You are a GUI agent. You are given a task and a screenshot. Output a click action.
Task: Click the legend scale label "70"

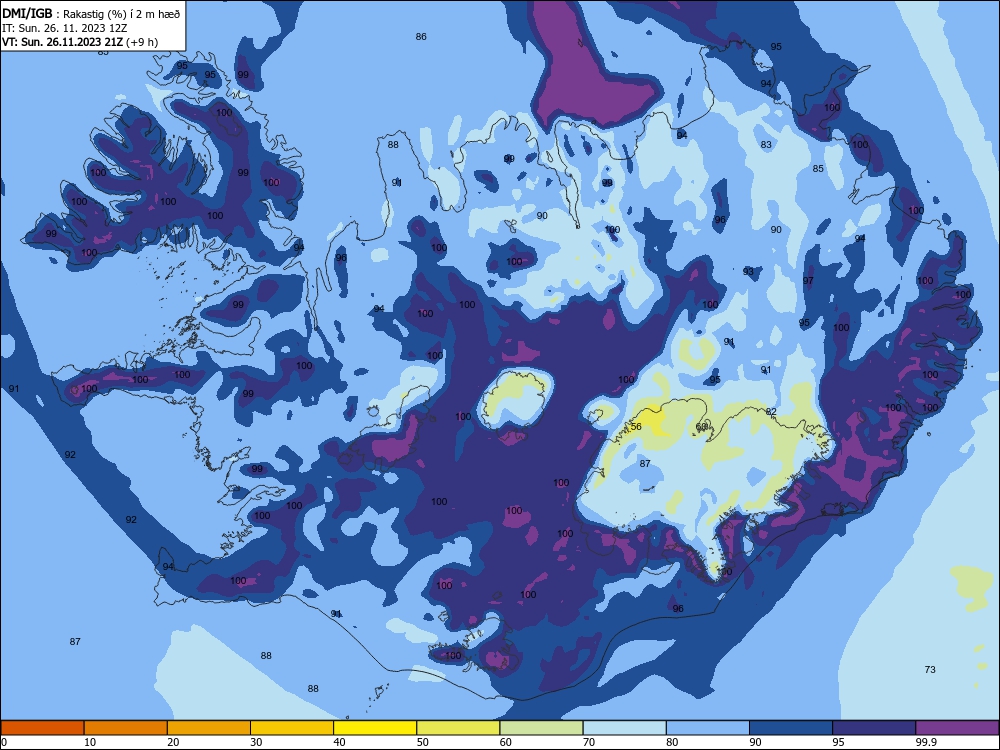[589, 742]
